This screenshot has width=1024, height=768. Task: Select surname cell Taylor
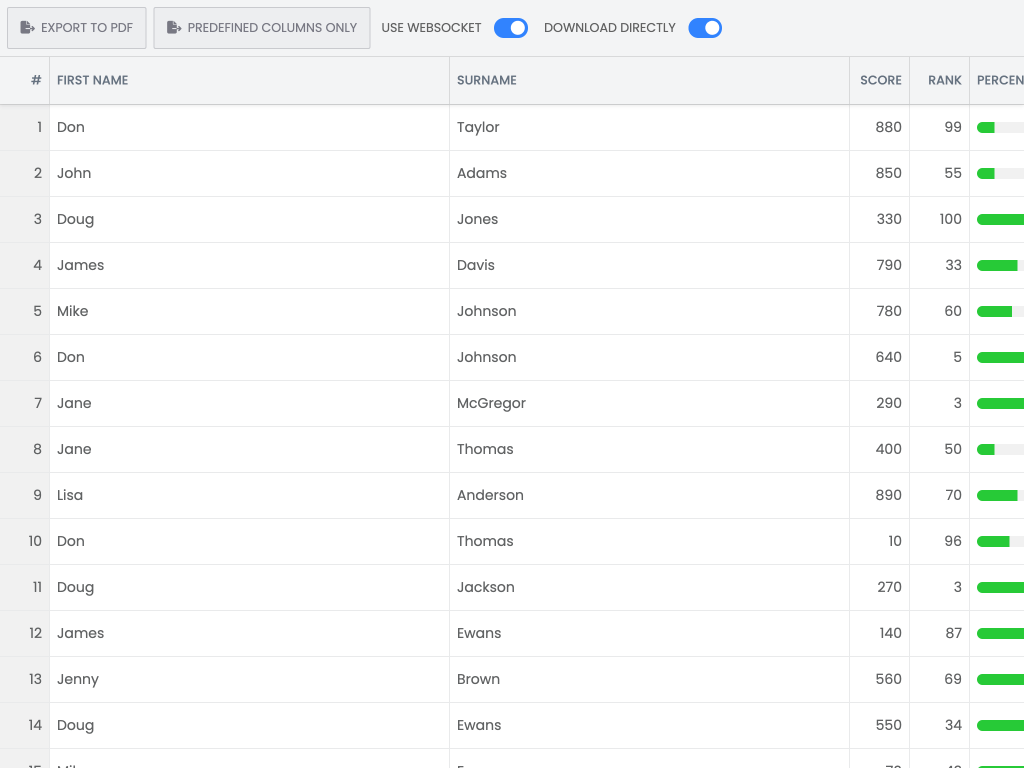[649, 127]
